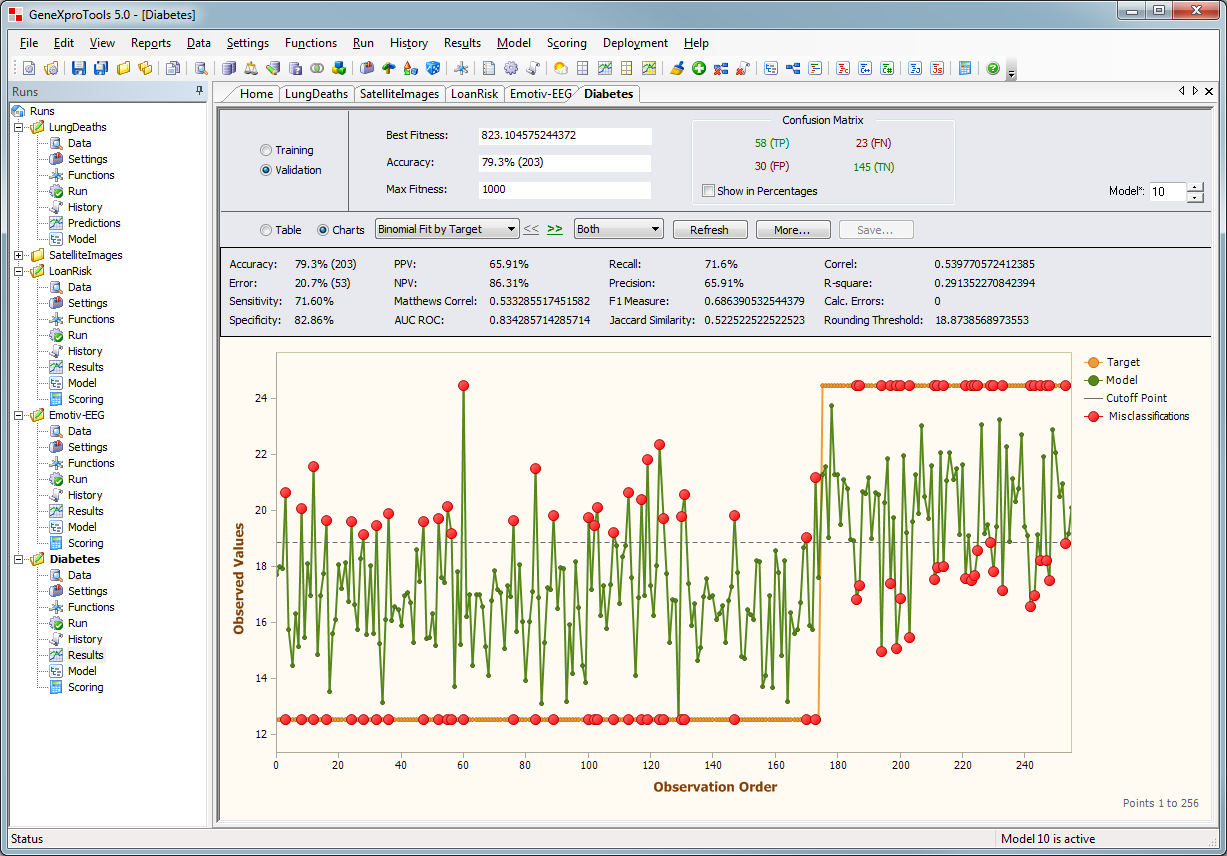Open the toolbar calculator icon

click(x=965, y=68)
